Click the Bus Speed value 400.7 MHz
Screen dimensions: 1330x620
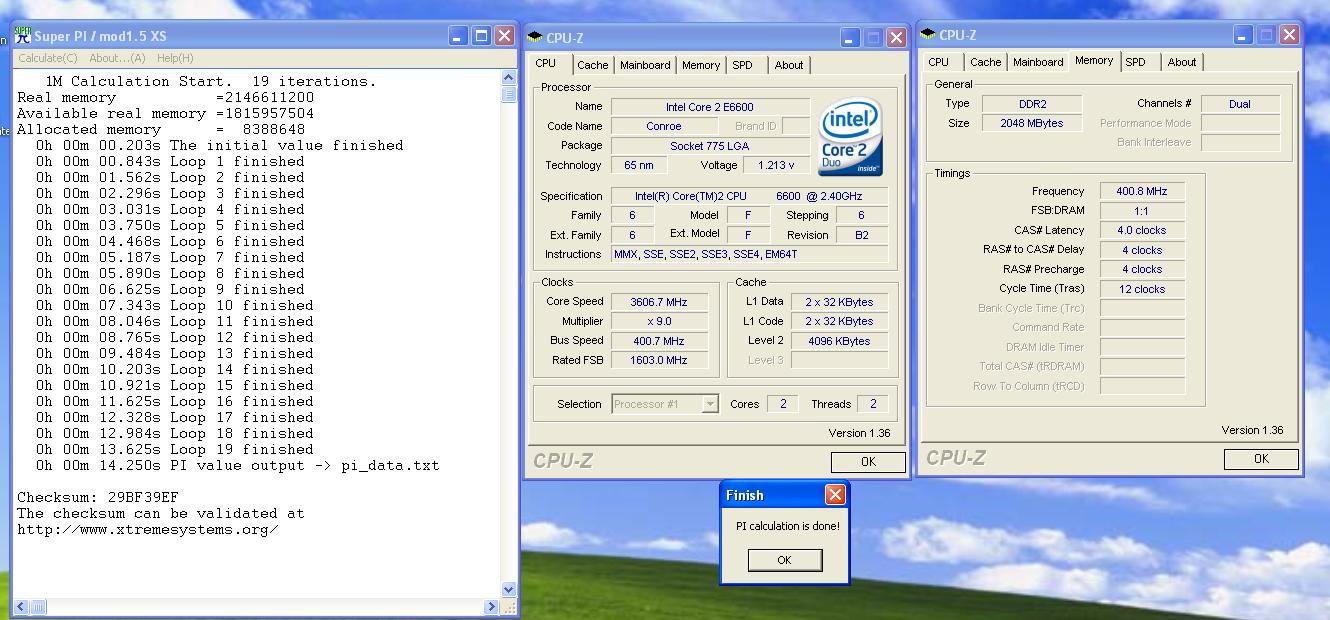[659, 341]
